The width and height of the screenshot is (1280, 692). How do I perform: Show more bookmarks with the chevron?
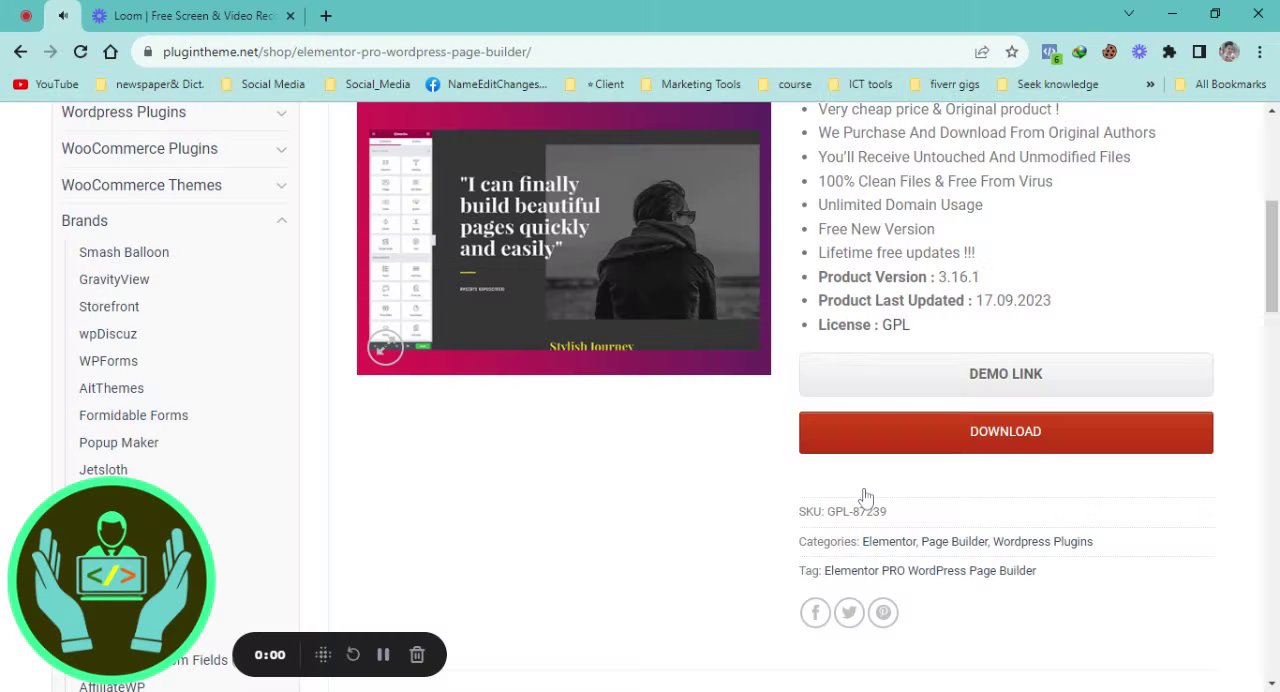1150,84
